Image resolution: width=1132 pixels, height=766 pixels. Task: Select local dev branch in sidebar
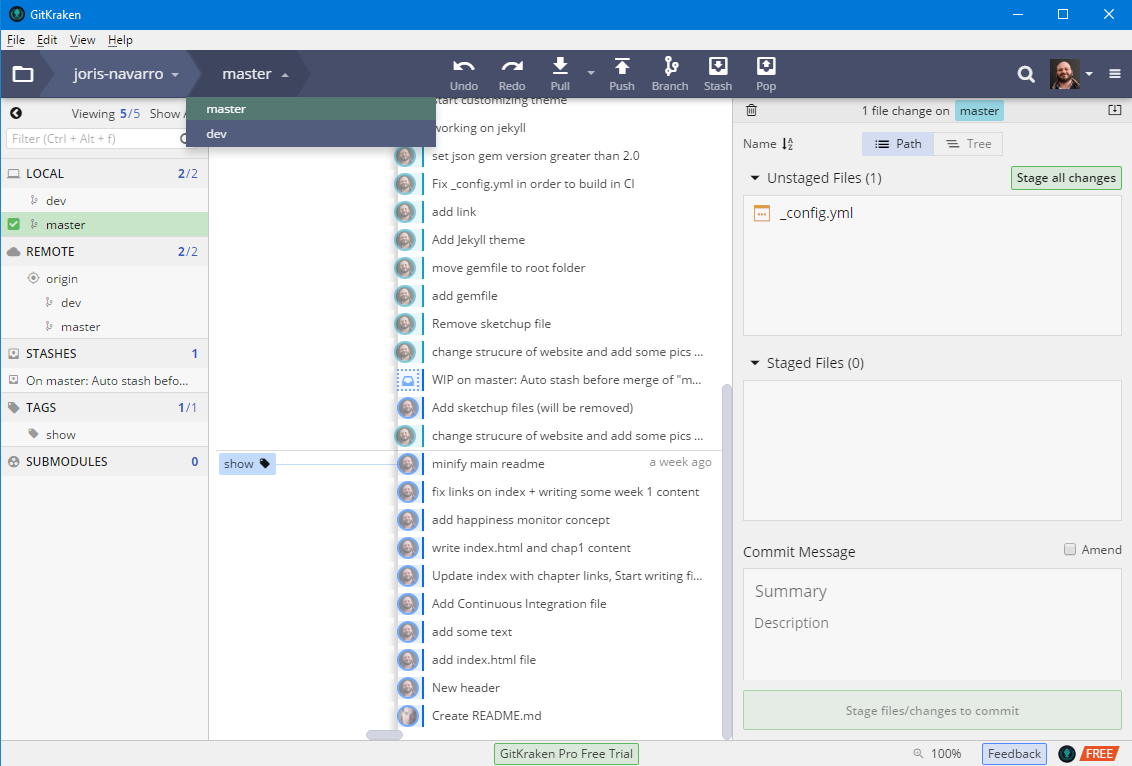coord(105,200)
